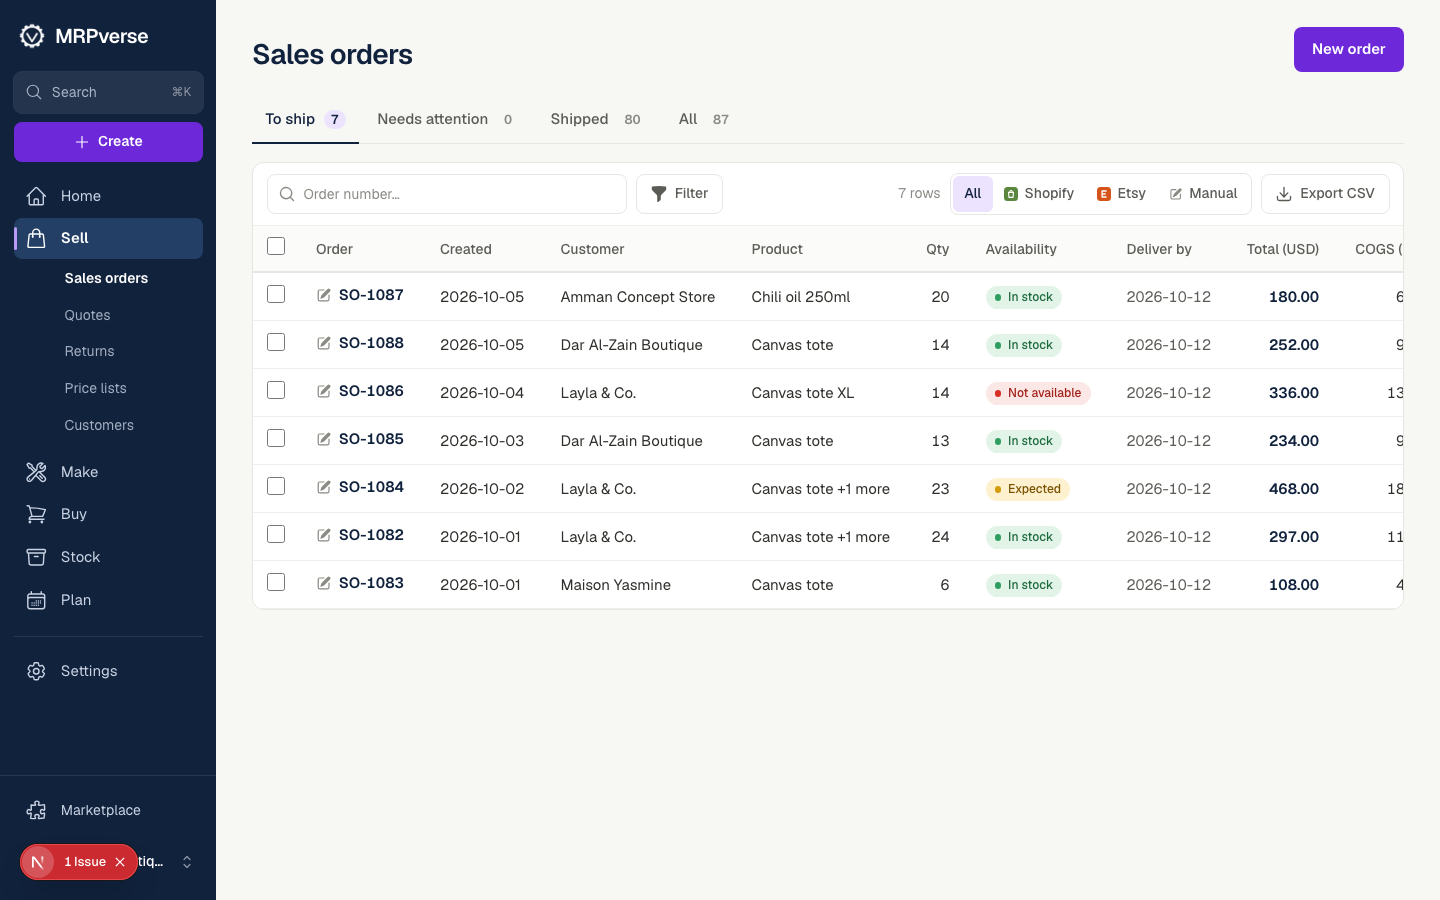Select checkbox for order SO-1087
This screenshot has height=900, width=1440.
click(x=276, y=294)
